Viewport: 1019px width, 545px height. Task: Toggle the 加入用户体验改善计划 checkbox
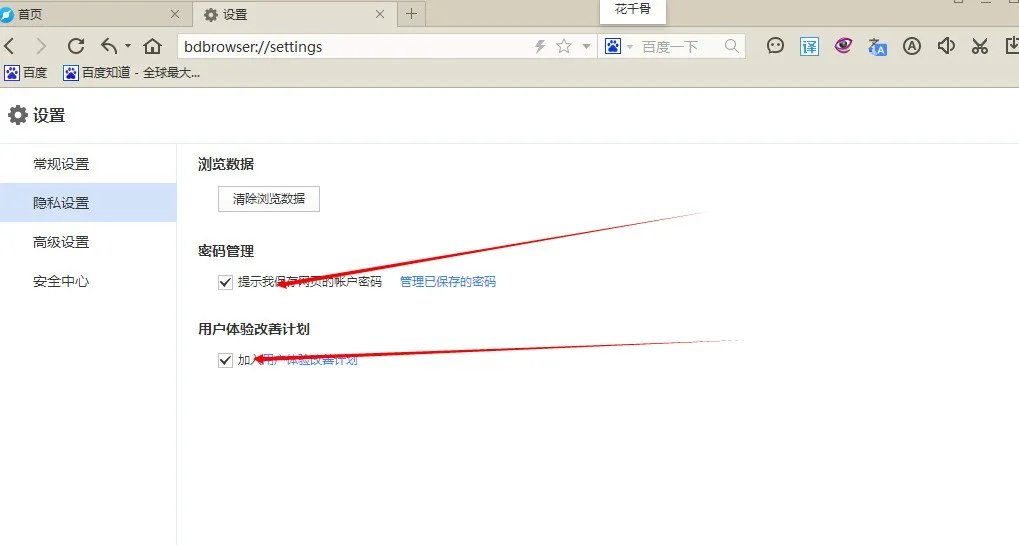pos(225,360)
